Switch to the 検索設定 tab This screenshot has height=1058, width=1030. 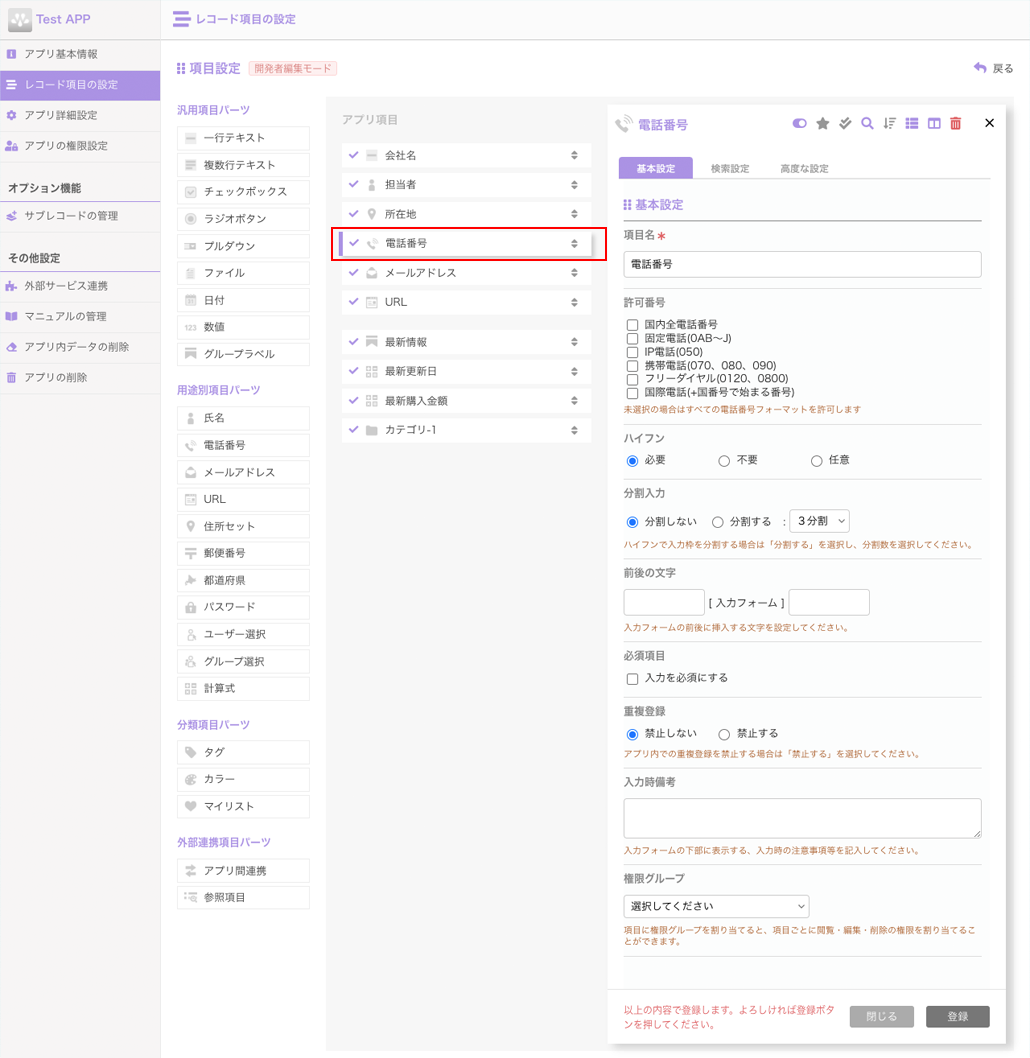(x=730, y=168)
